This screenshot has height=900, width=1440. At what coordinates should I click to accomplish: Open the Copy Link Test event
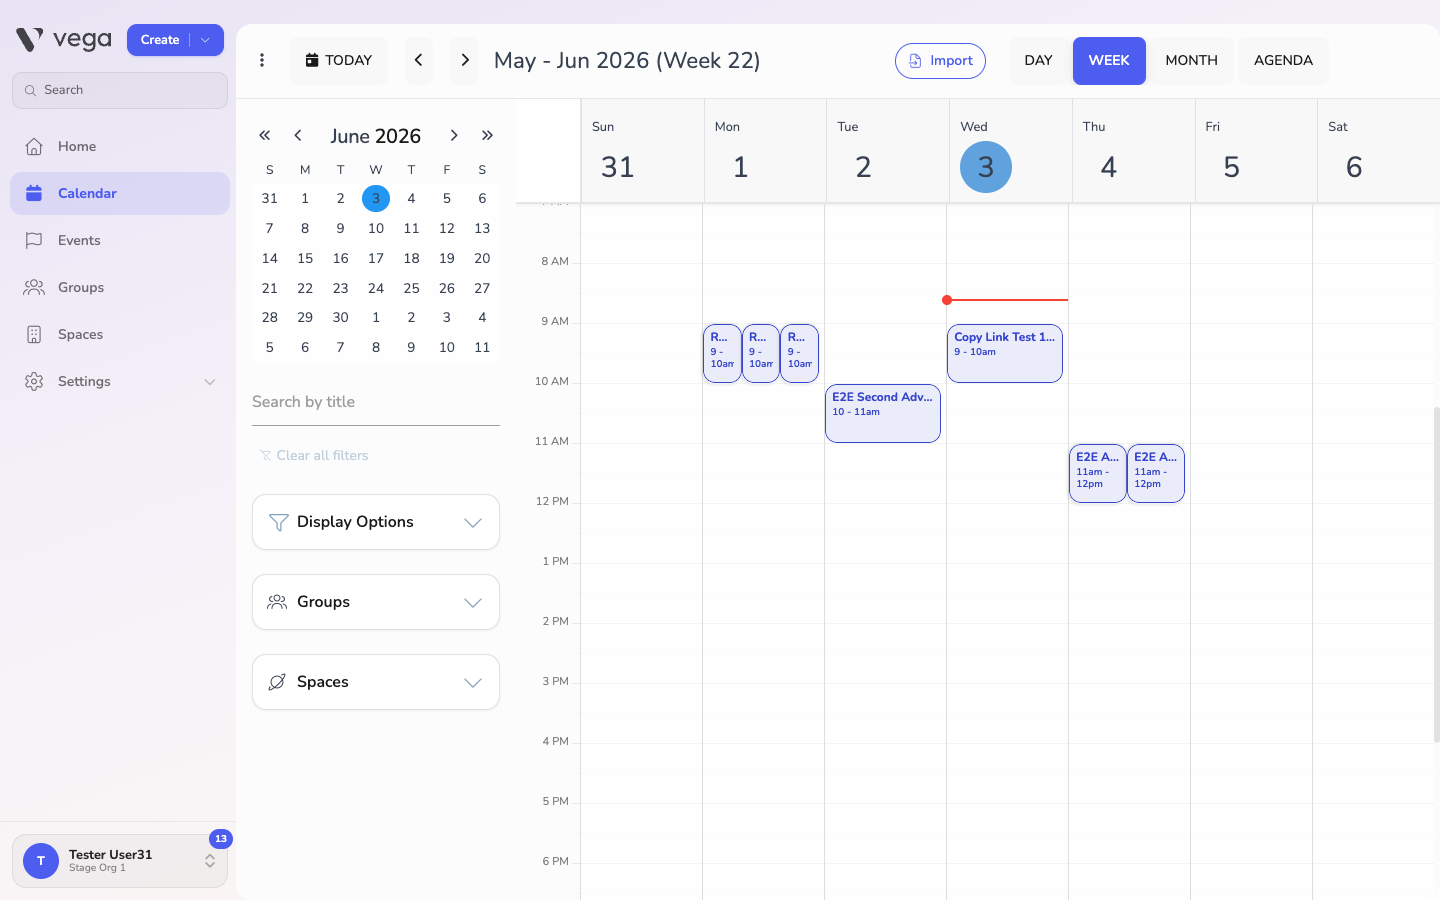click(x=1004, y=353)
